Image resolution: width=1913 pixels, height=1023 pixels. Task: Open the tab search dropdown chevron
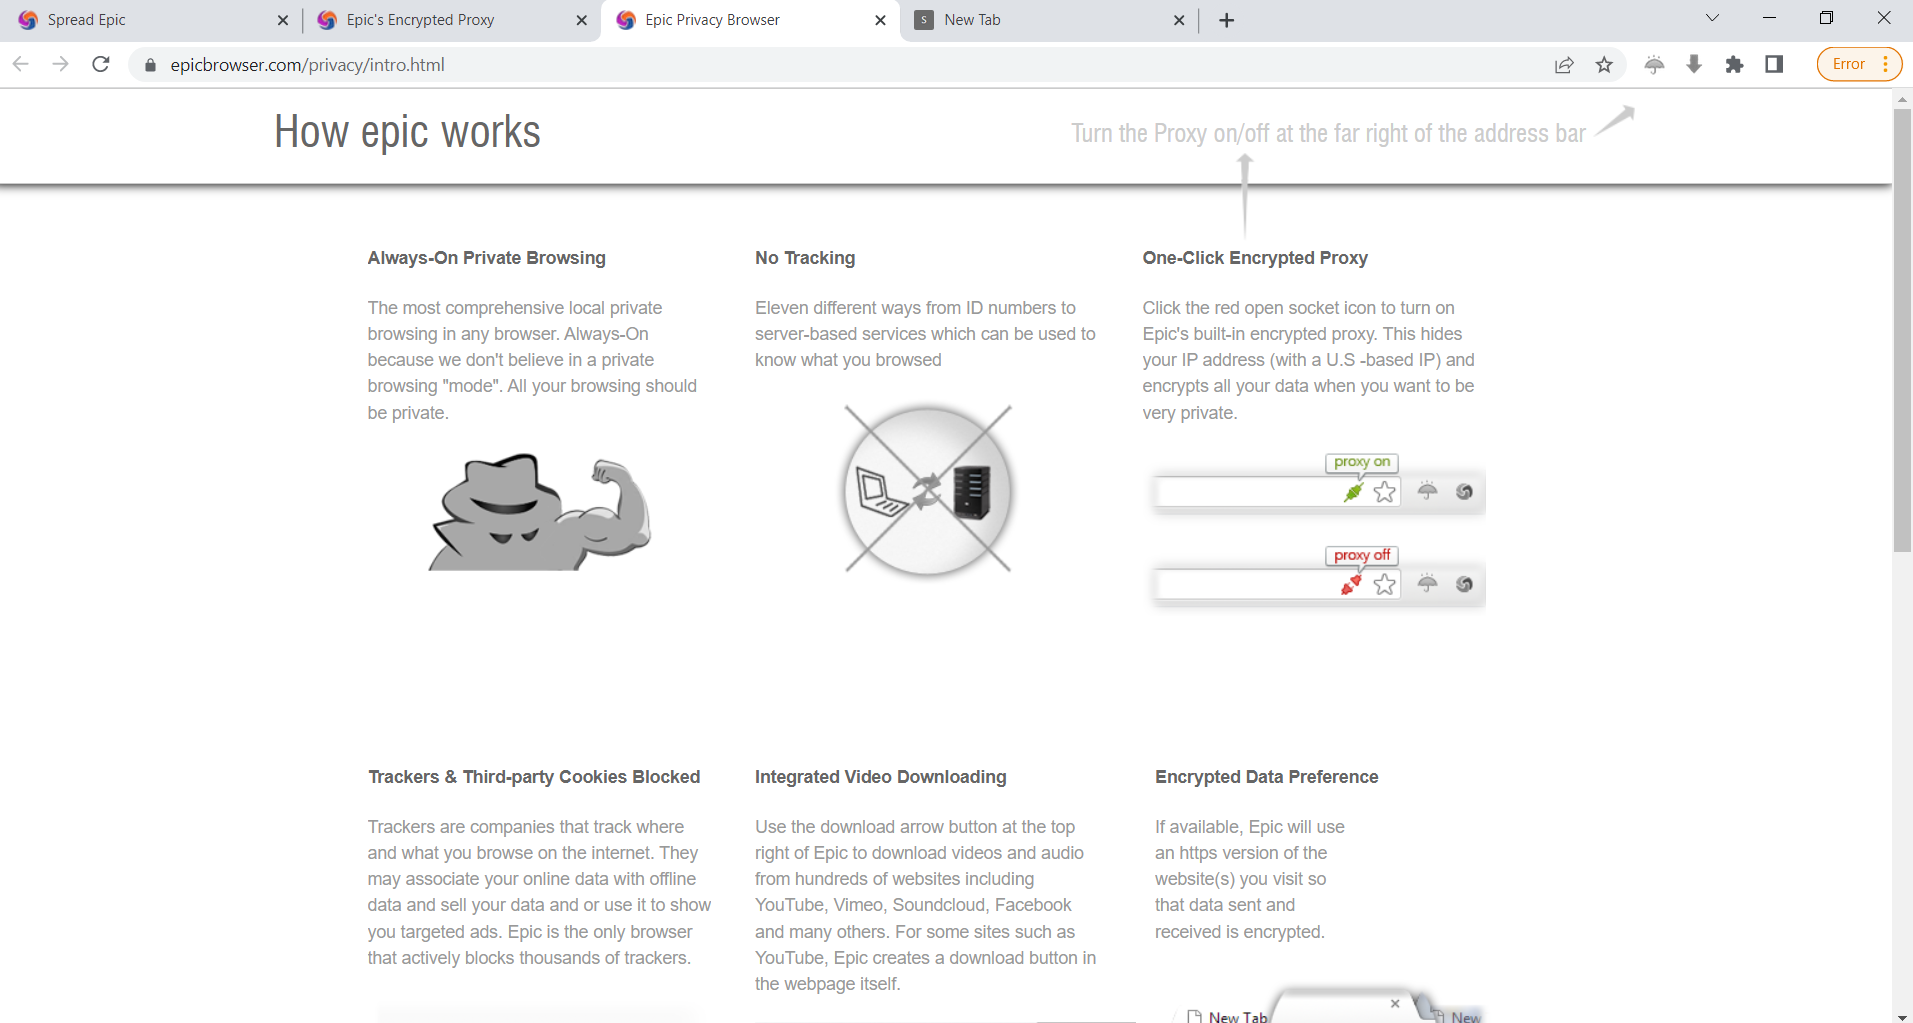coord(1712,18)
